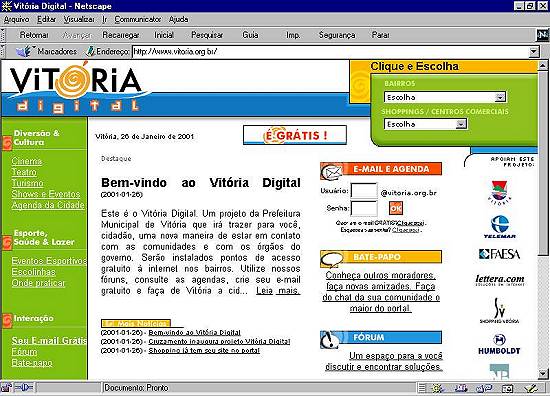Click the page scrollbar down arrow
This screenshot has width=550, height=396.
point(543,374)
